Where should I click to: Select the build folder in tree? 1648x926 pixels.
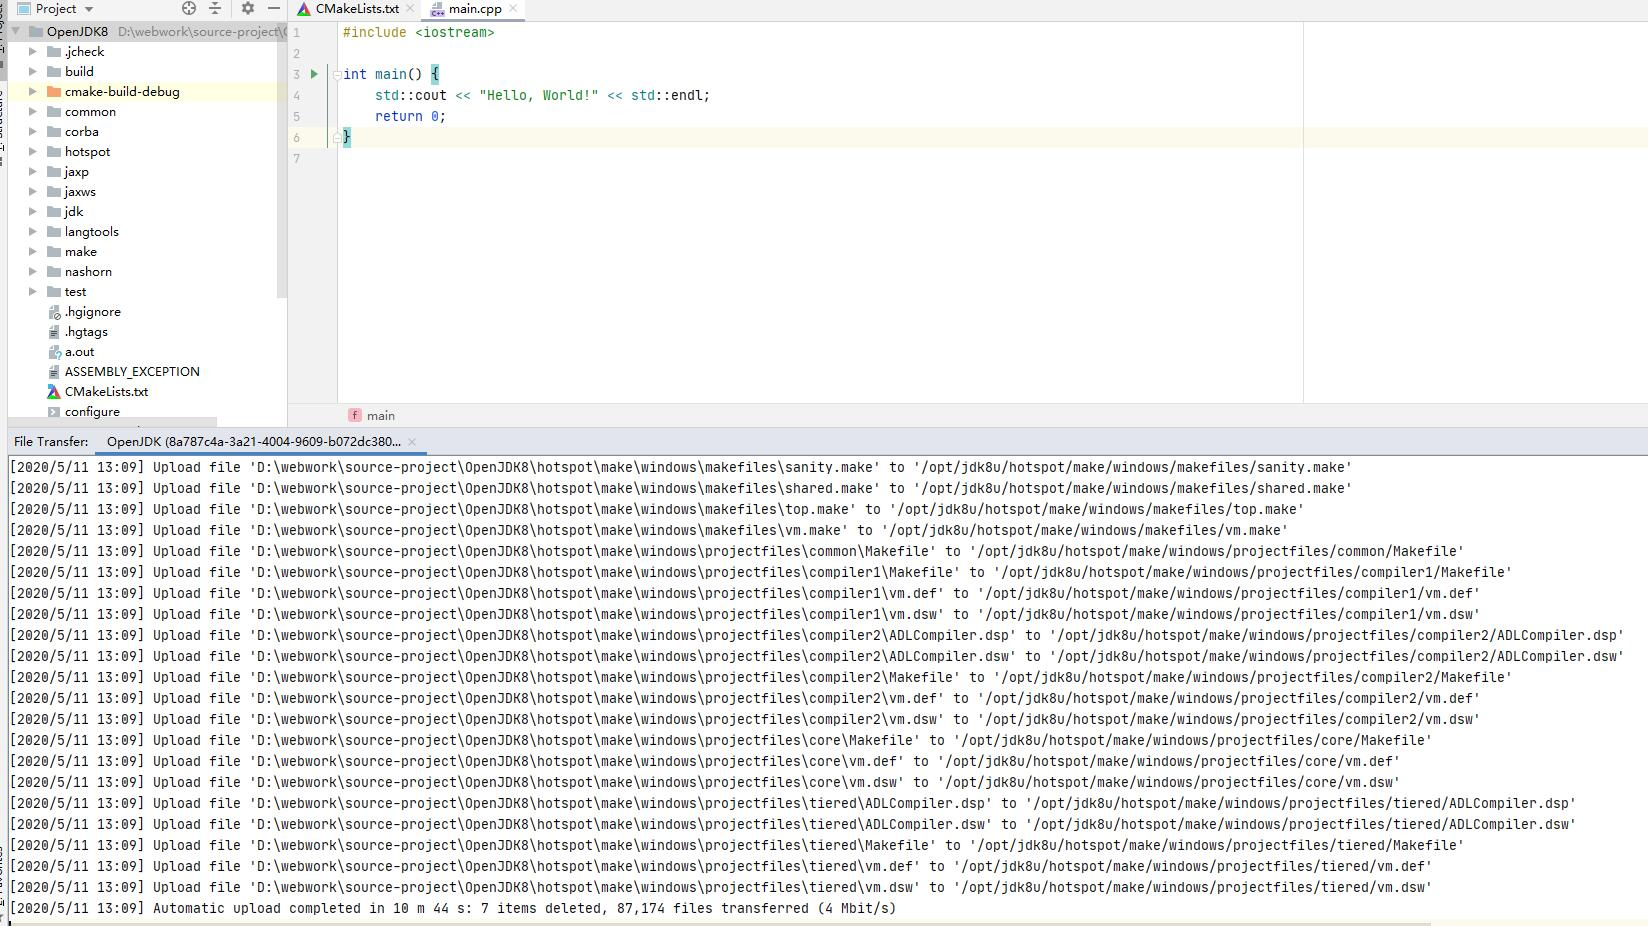point(79,71)
